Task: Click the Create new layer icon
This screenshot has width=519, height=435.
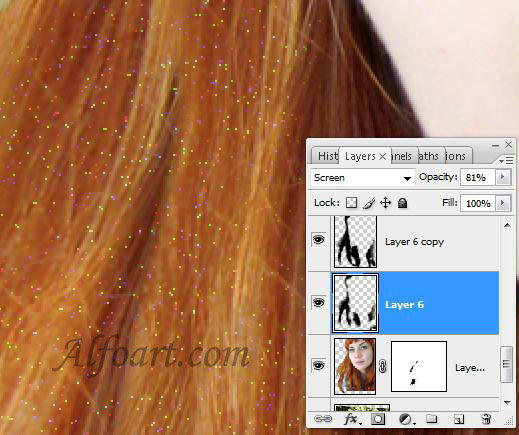Action: tap(459, 419)
